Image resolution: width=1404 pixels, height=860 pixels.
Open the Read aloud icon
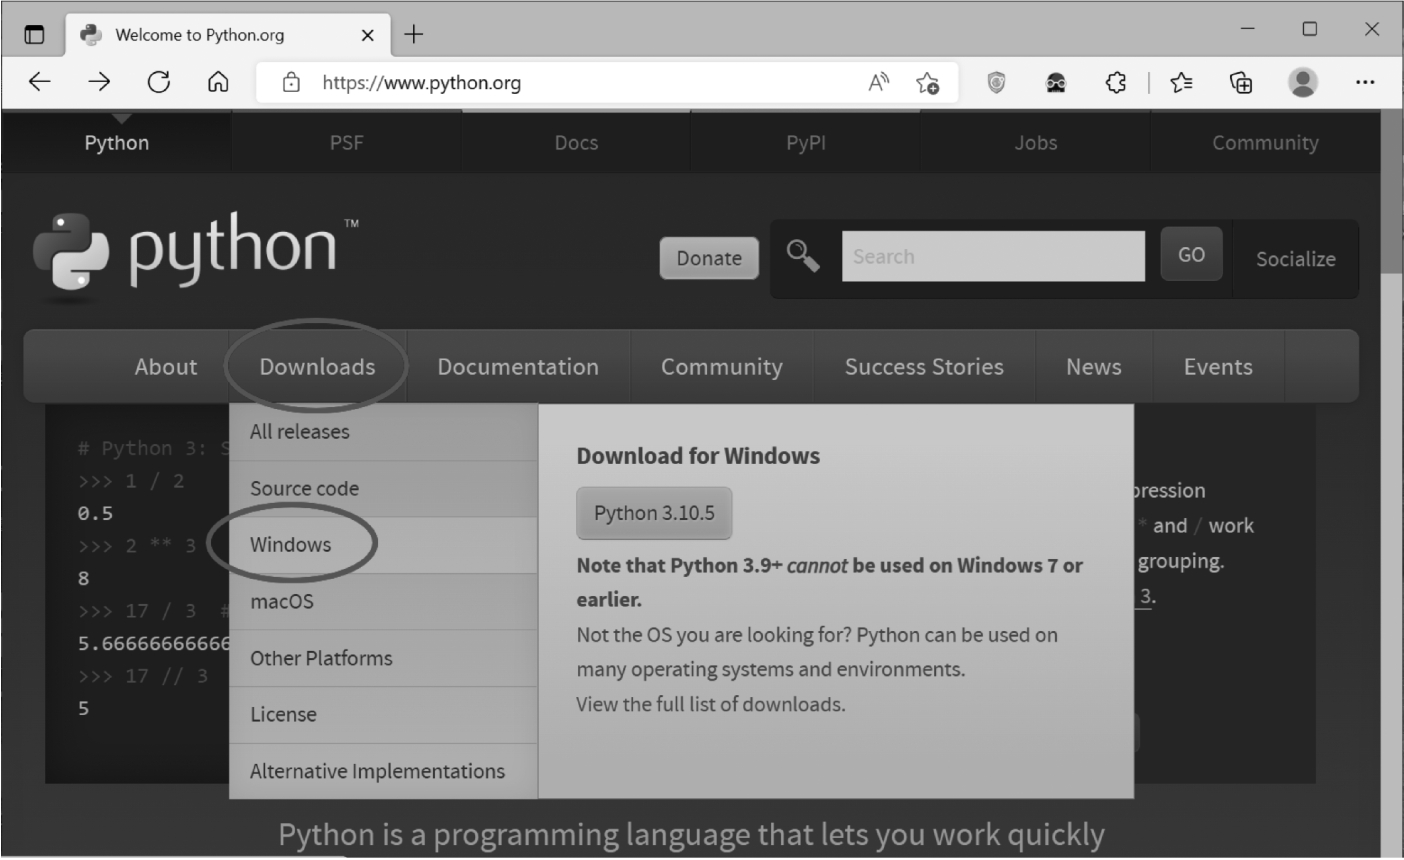click(x=878, y=83)
